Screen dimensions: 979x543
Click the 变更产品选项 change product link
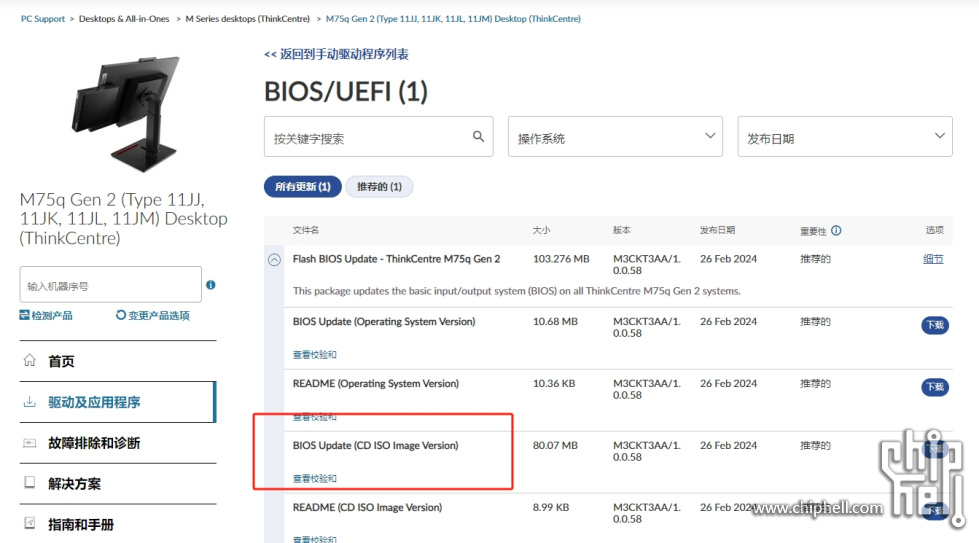(153, 315)
